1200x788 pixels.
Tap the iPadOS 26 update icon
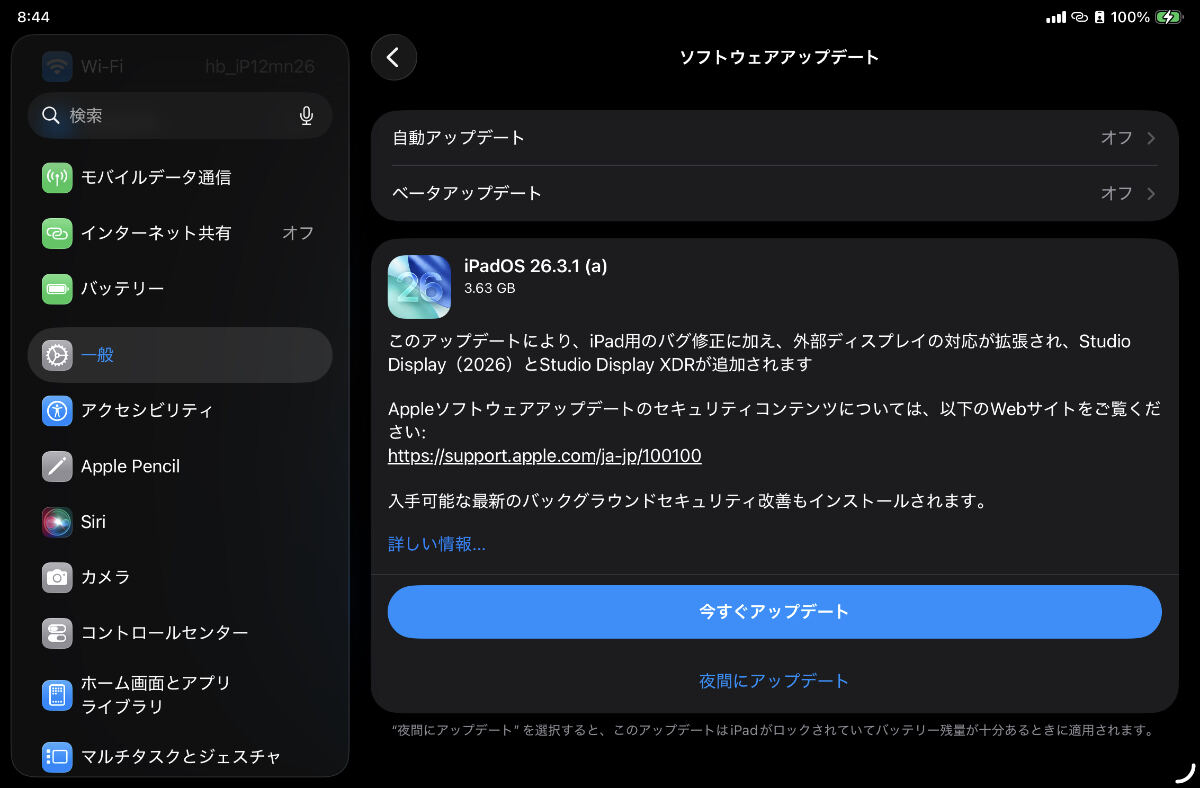[x=419, y=286]
